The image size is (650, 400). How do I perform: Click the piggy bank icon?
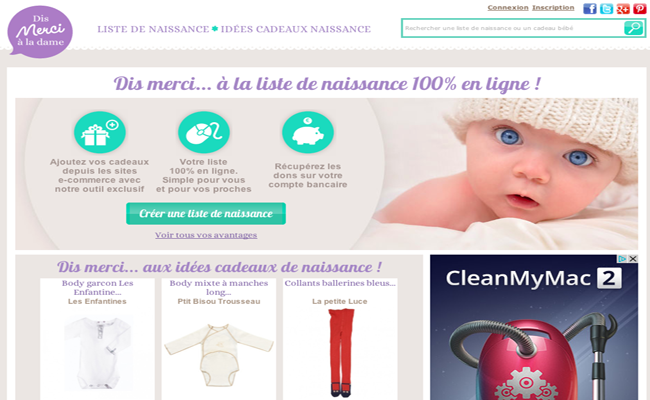[x=308, y=133]
